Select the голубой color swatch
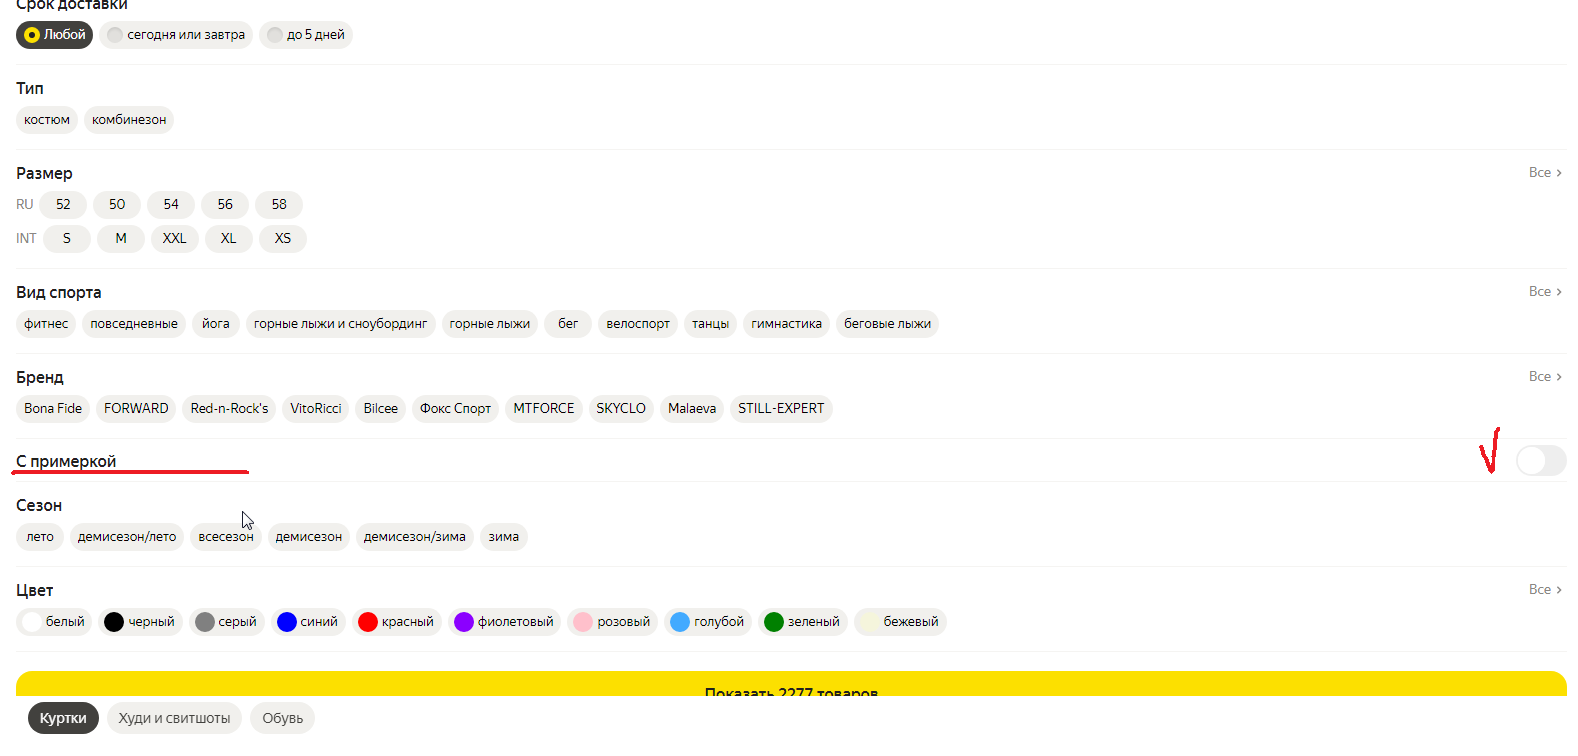The height and width of the screenshot is (756, 1578). click(708, 622)
